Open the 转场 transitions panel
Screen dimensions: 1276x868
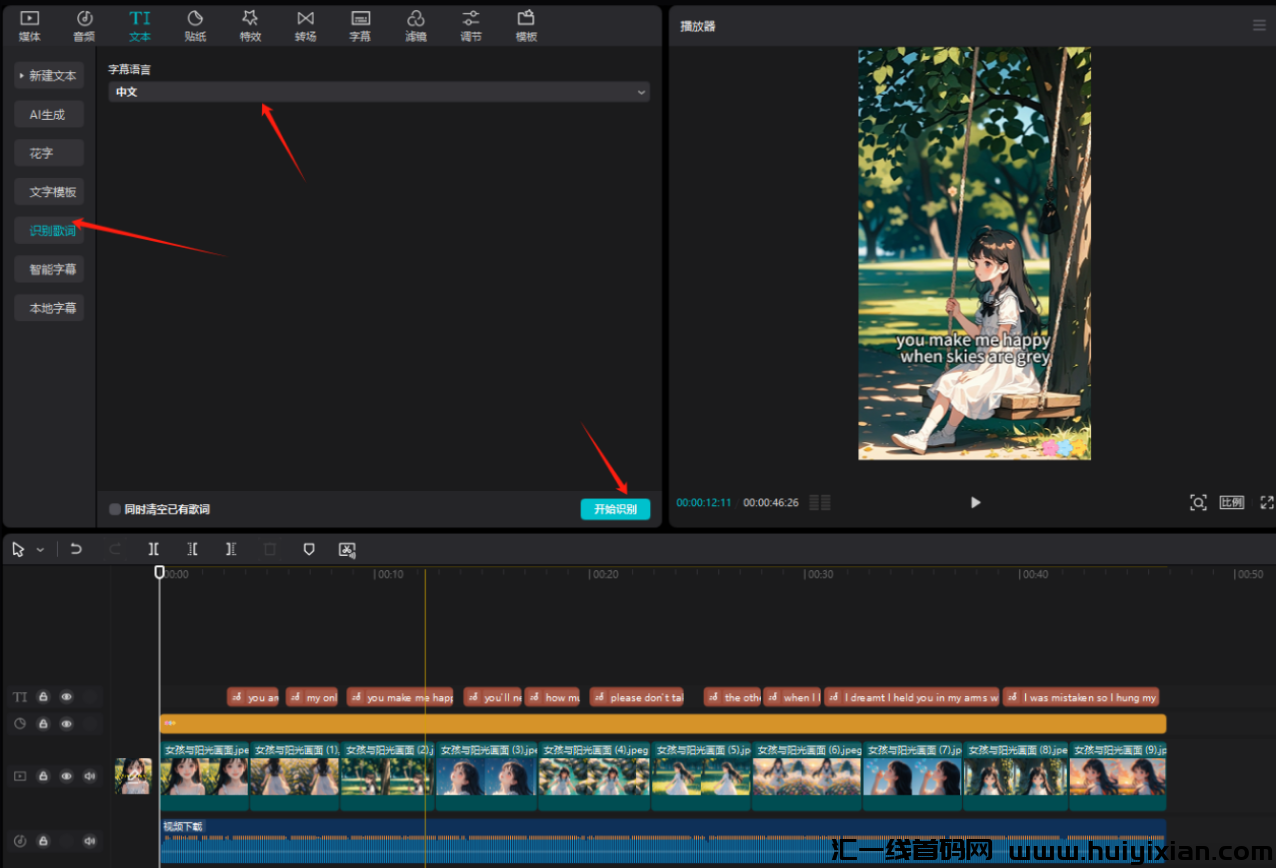tap(305, 25)
